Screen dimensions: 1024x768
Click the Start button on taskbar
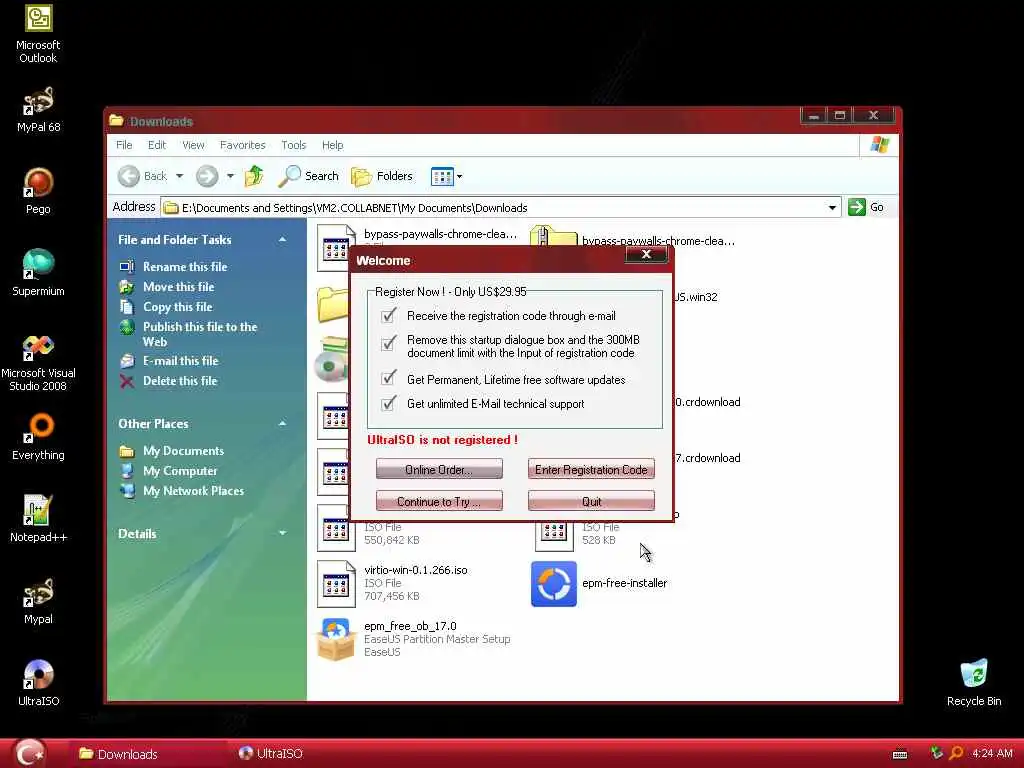click(x=31, y=753)
